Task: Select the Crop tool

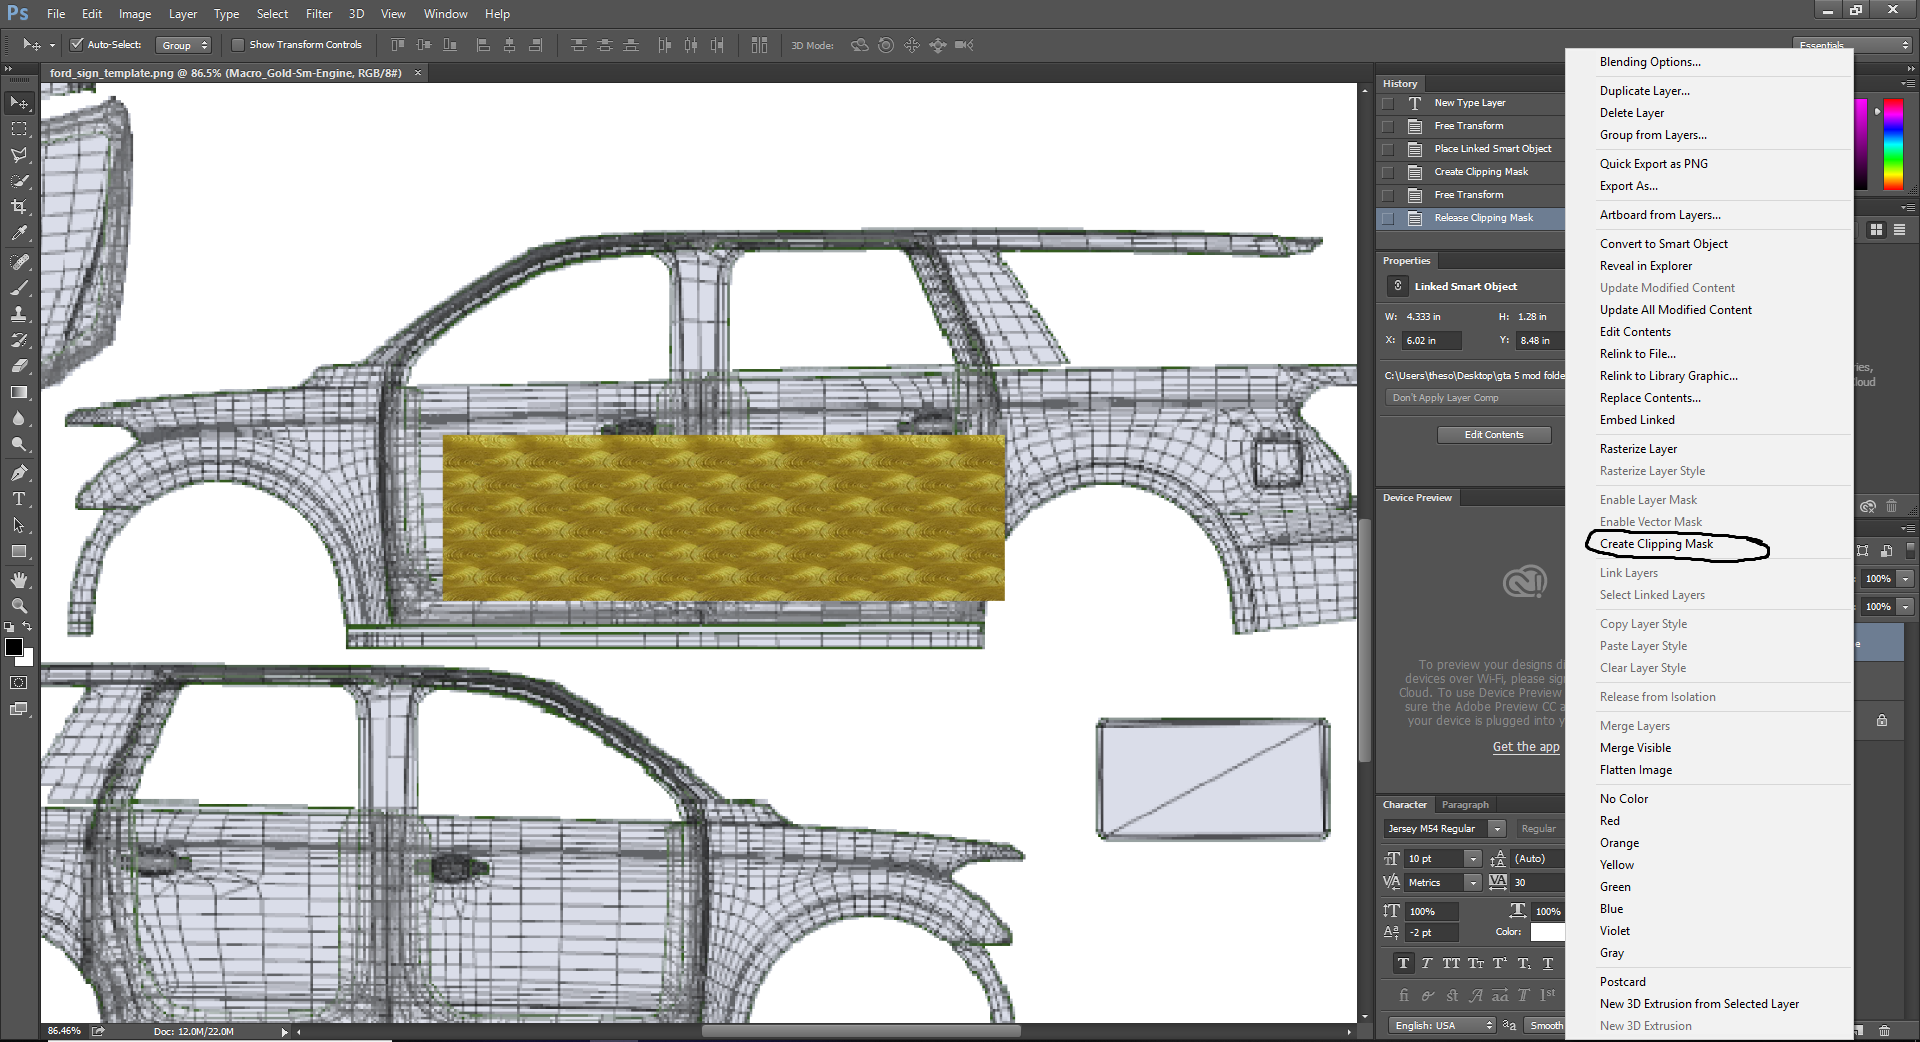Action: point(19,207)
